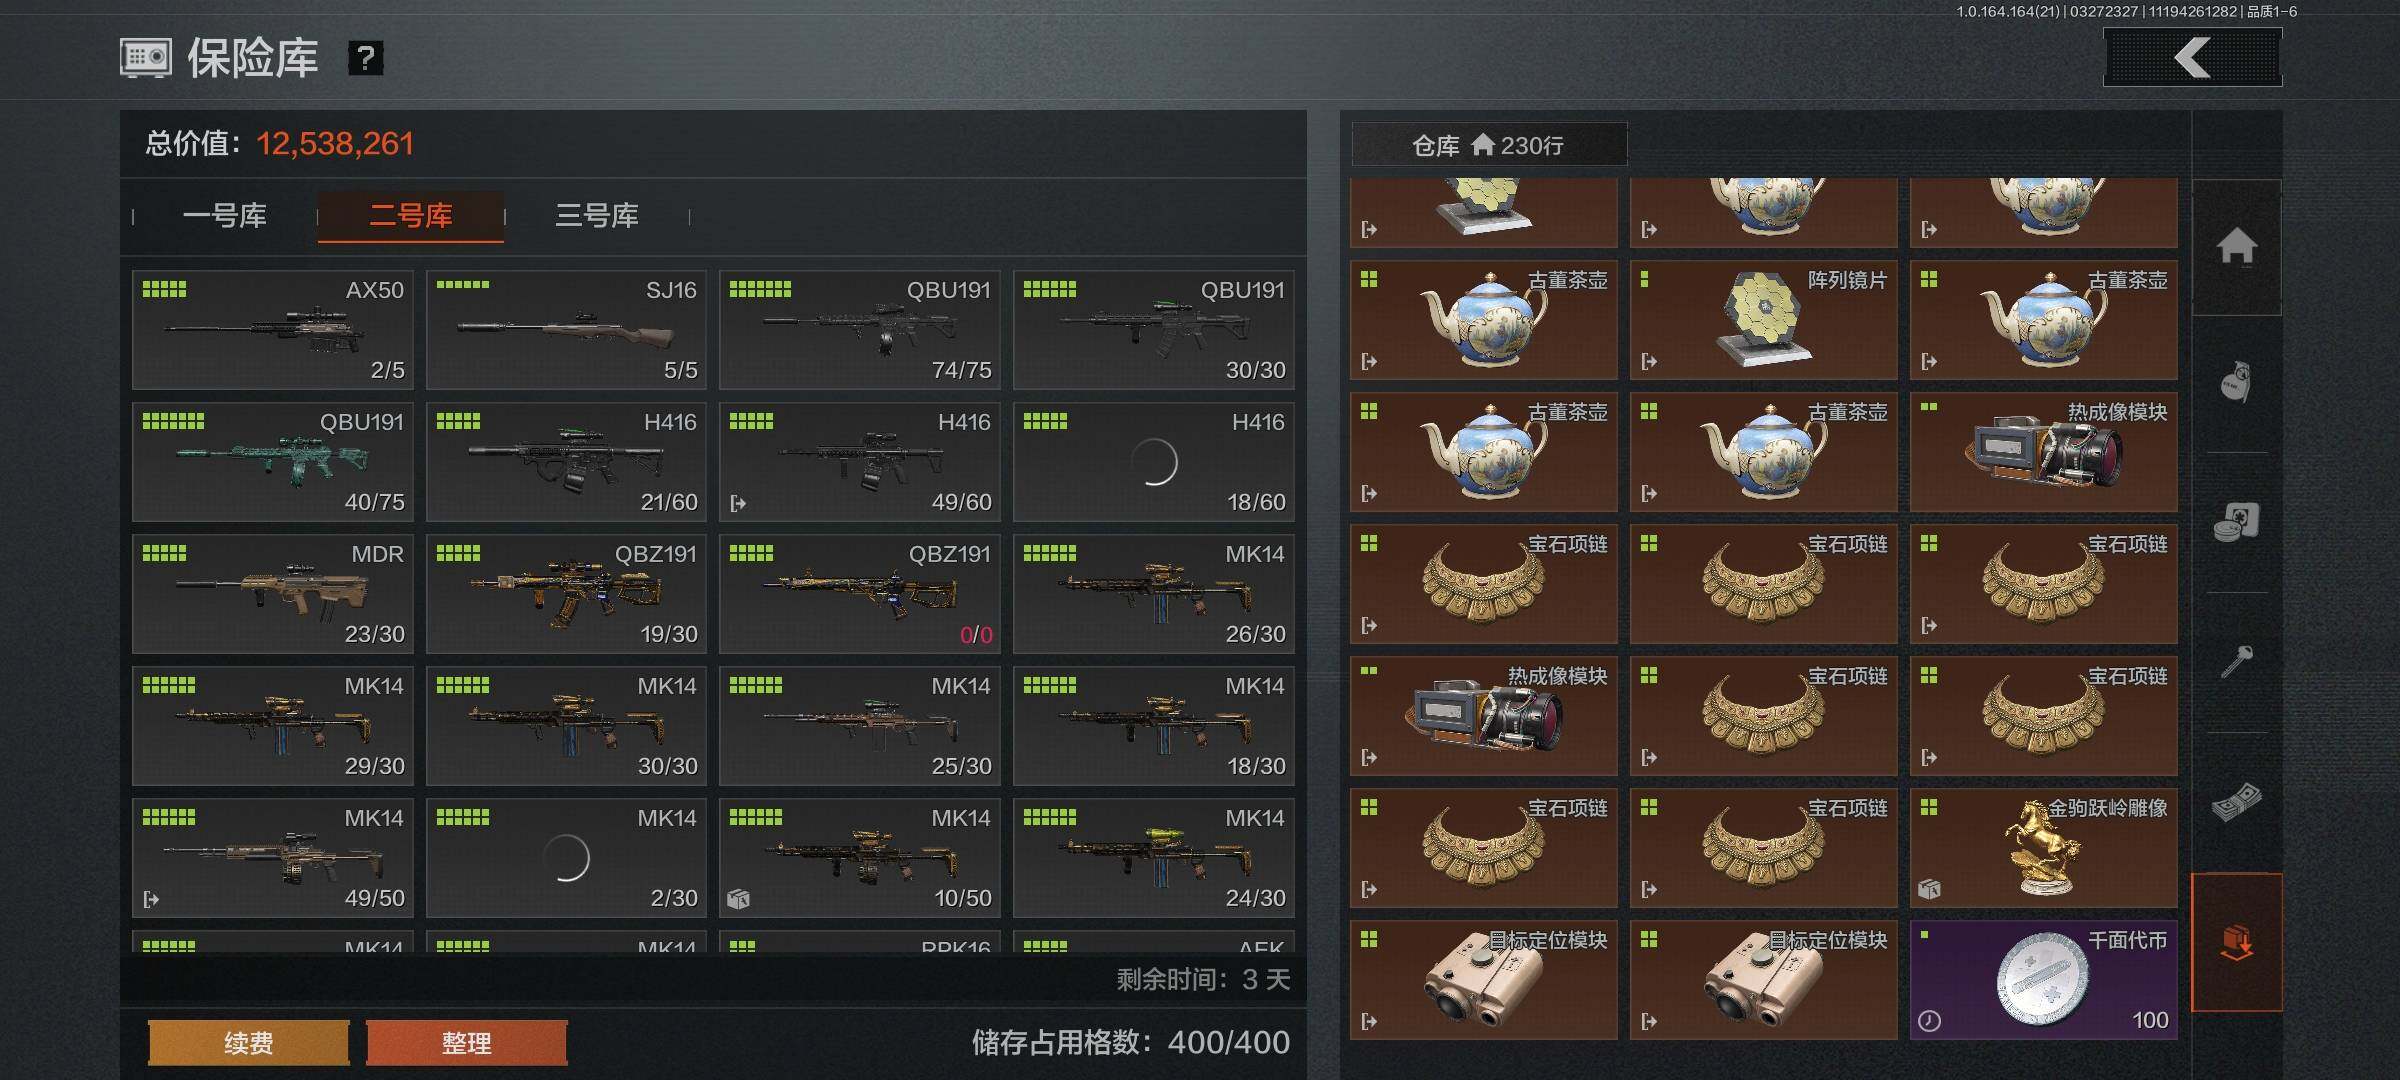Click the help question mark icon

(x=365, y=58)
